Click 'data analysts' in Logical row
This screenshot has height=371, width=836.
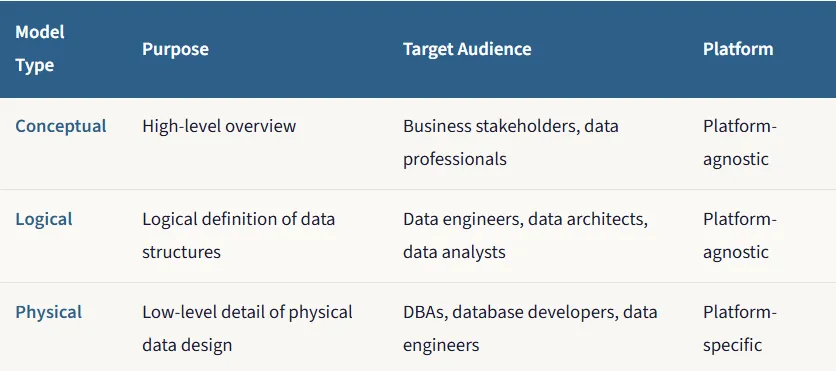[x=454, y=252]
